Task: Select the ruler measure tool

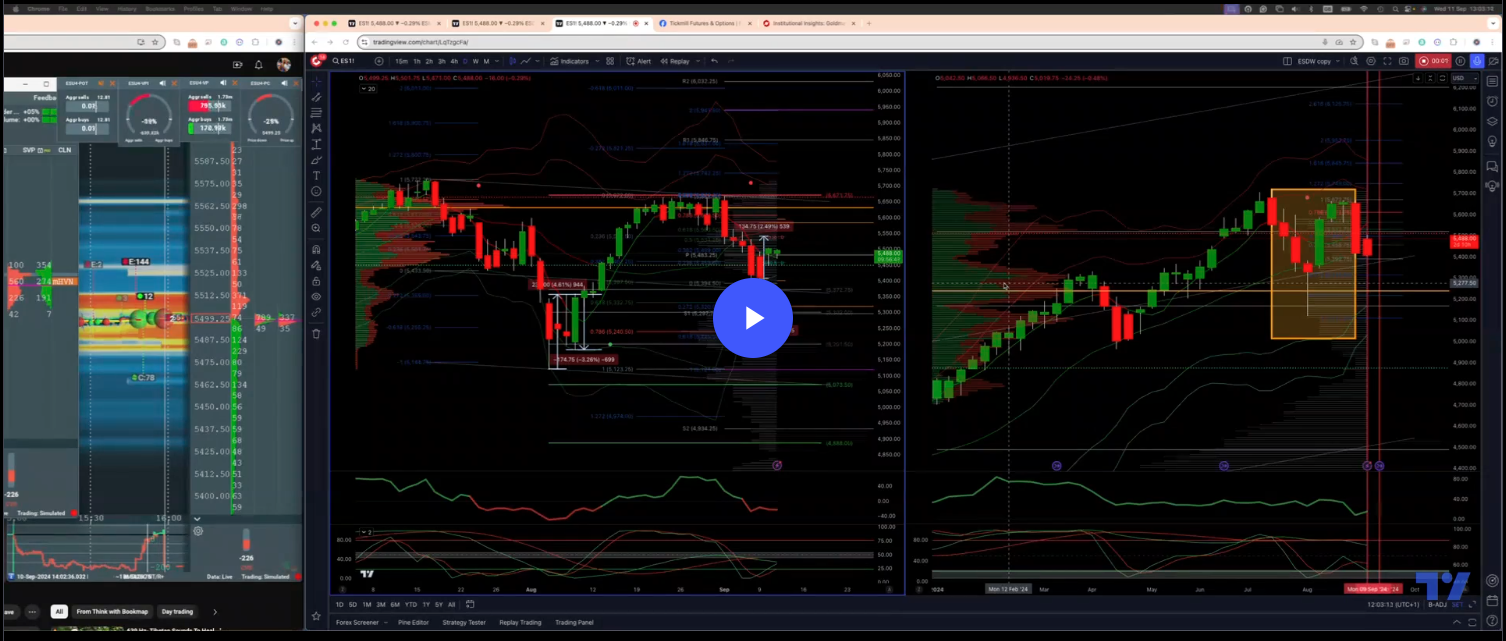Action: tap(316, 212)
